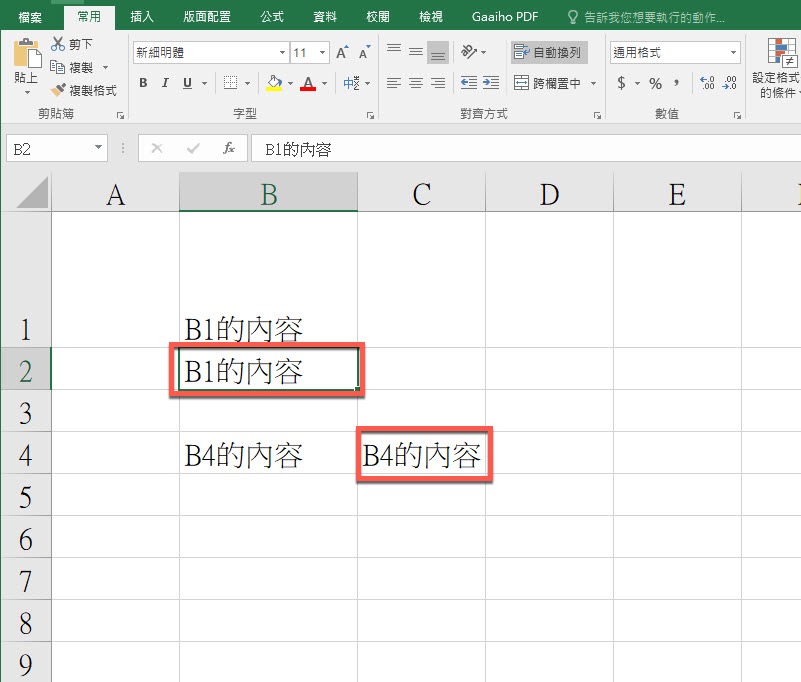Switch to the 插入 tab
Image resolution: width=801 pixels, height=682 pixels.
coord(142,17)
